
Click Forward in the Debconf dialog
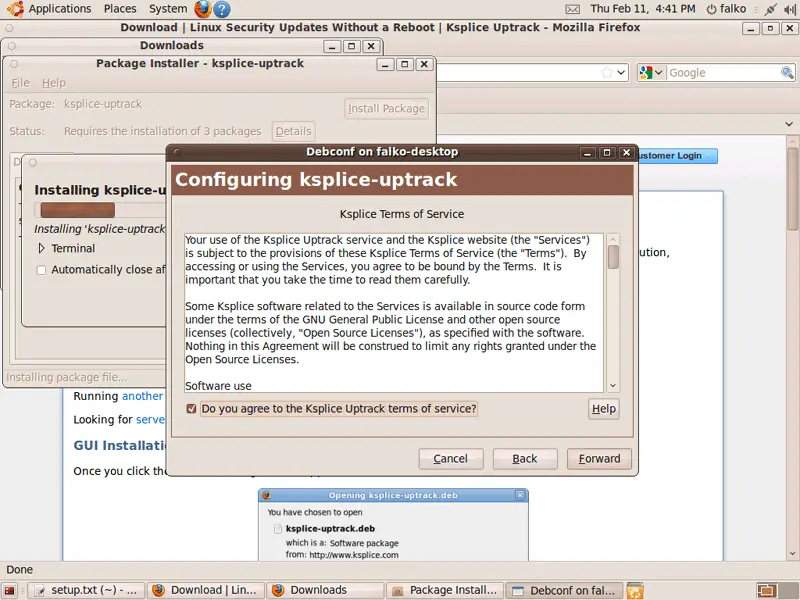599,459
